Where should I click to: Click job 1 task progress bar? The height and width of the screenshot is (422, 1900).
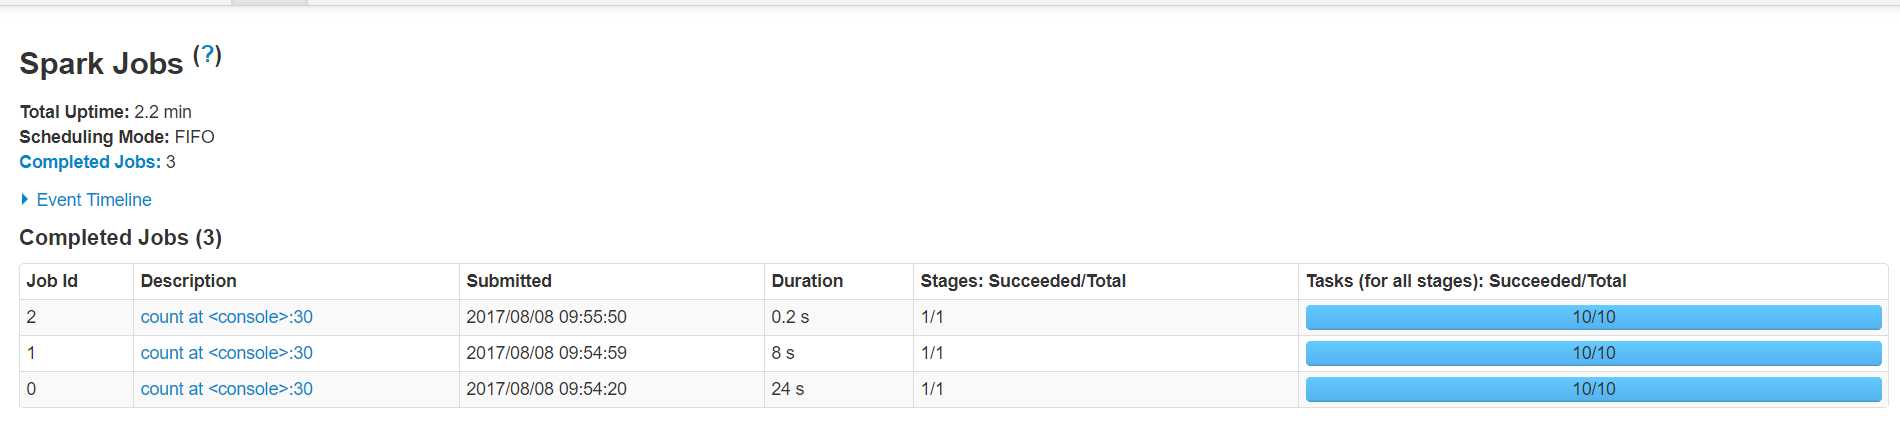pyautogui.click(x=1593, y=353)
